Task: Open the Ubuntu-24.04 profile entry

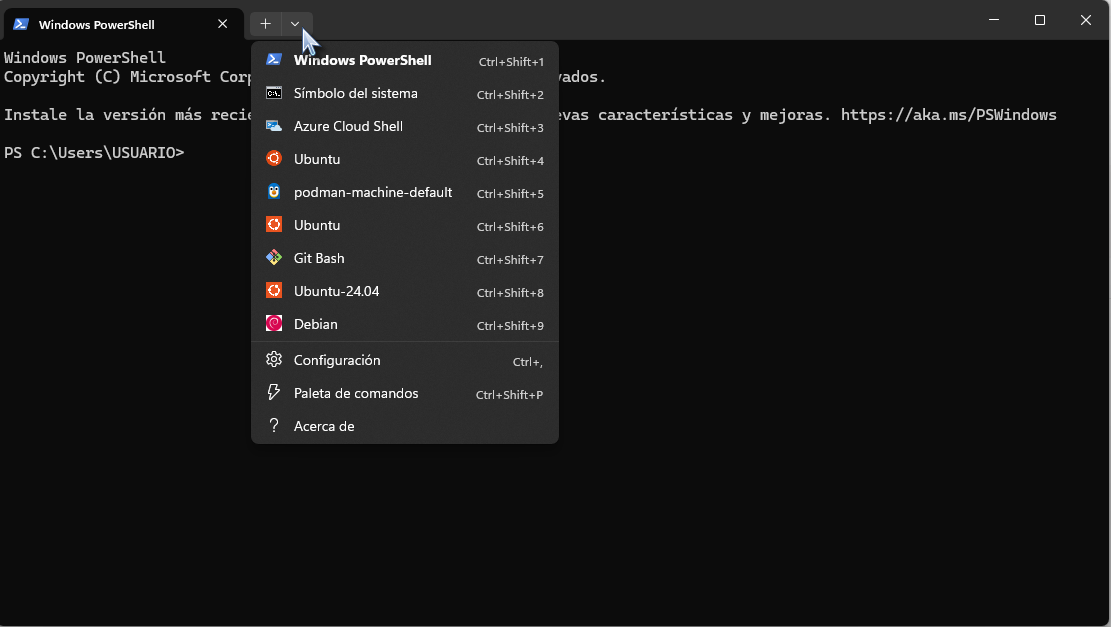Action: (x=336, y=291)
